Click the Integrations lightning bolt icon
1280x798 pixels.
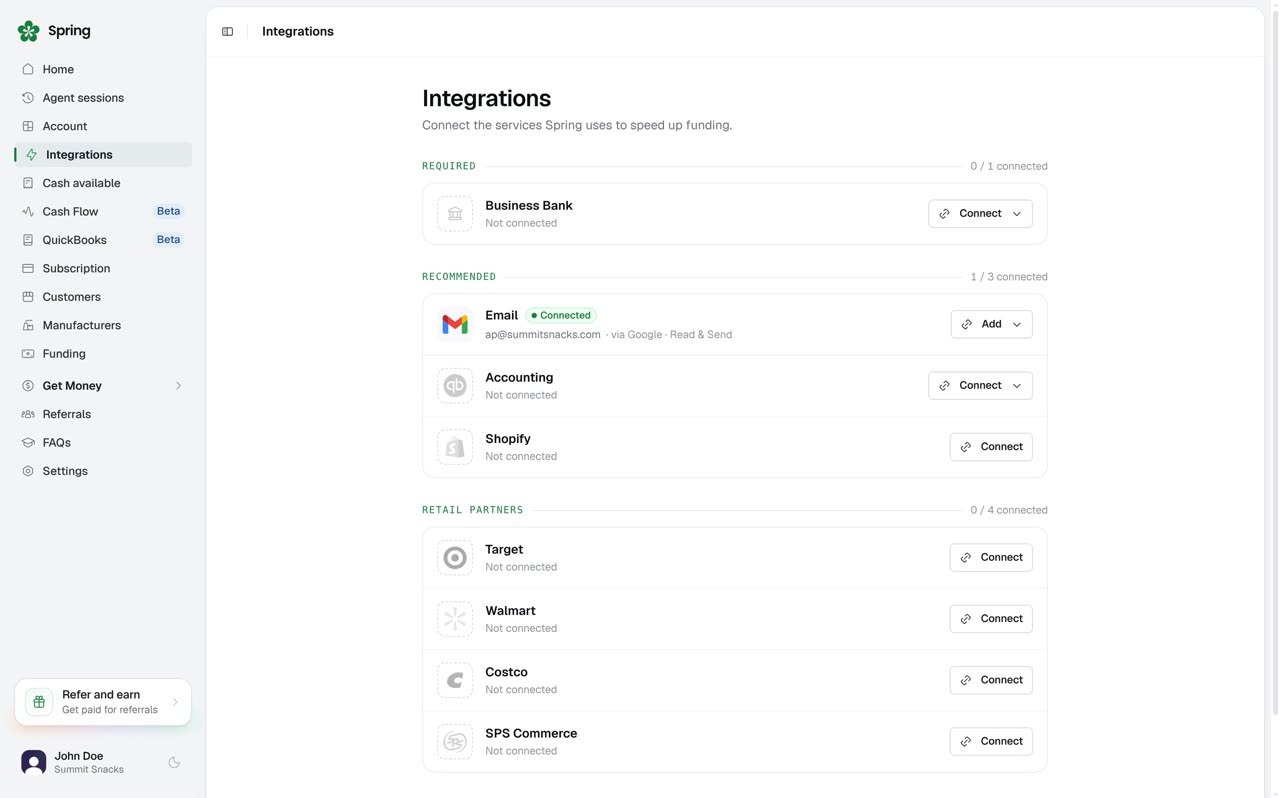click(32, 155)
